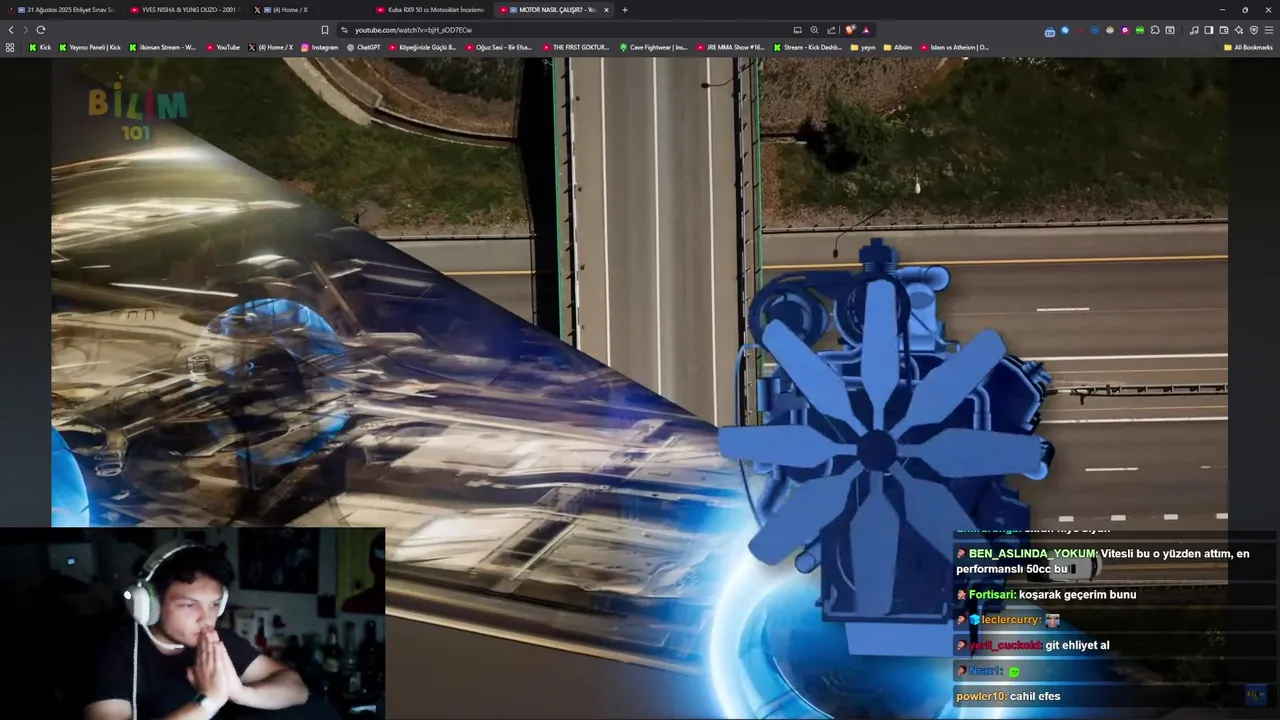This screenshot has height=720, width=1280.
Task: Open the JRE MMA Show bookmark
Action: (x=730, y=47)
